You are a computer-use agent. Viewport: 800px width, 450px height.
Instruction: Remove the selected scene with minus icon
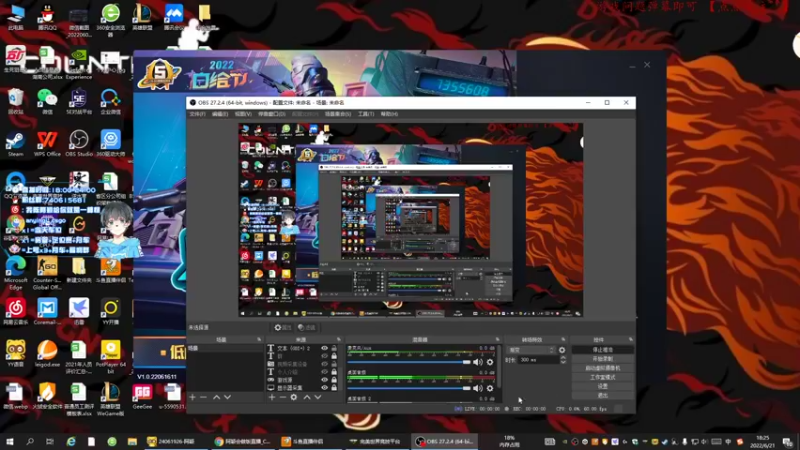coord(204,397)
